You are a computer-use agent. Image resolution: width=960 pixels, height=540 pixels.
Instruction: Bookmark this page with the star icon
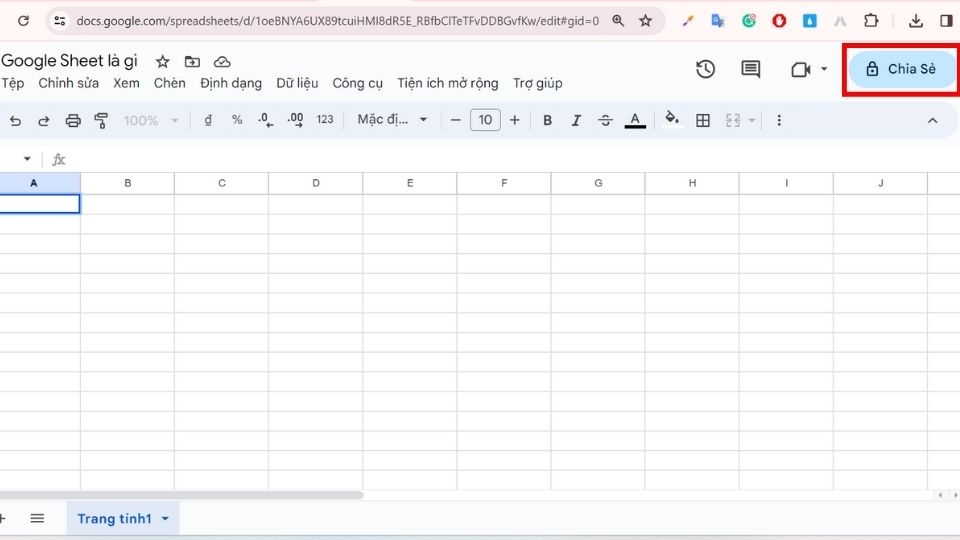(x=645, y=21)
